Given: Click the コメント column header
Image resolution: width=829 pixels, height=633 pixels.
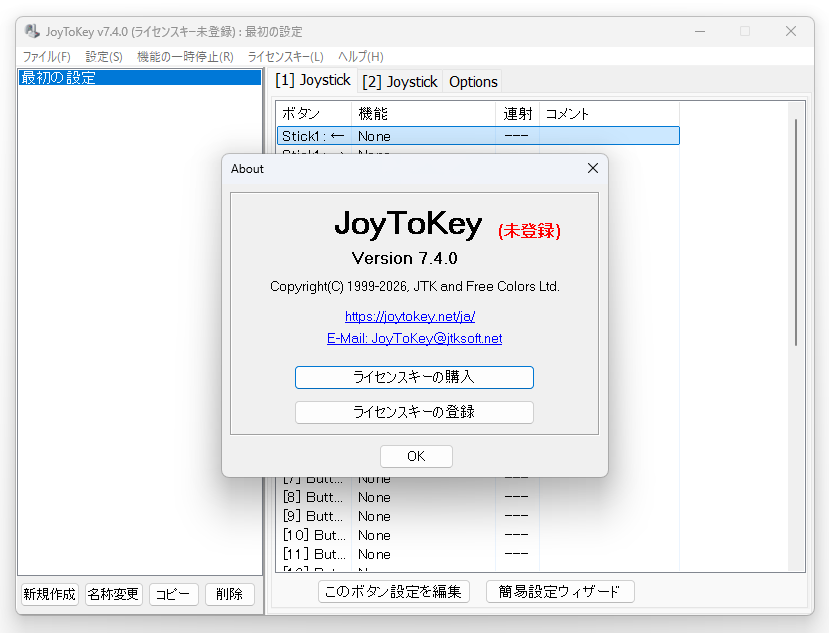Looking at the screenshot, I should [x=609, y=114].
